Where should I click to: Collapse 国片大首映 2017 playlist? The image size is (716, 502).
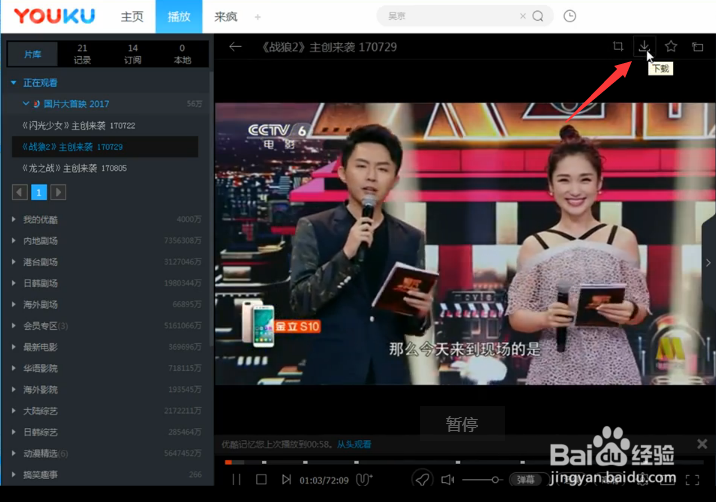[26, 104]
